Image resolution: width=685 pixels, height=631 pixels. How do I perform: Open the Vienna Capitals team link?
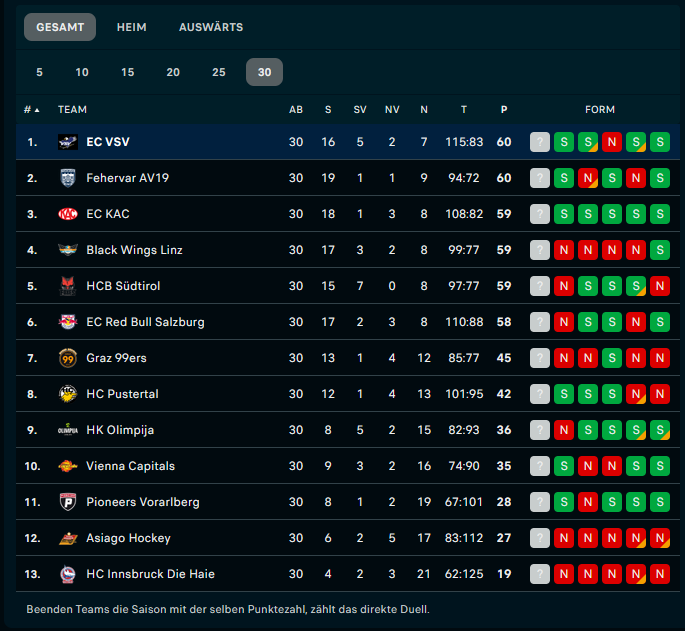pyautogui.click(x=130, y=466)
